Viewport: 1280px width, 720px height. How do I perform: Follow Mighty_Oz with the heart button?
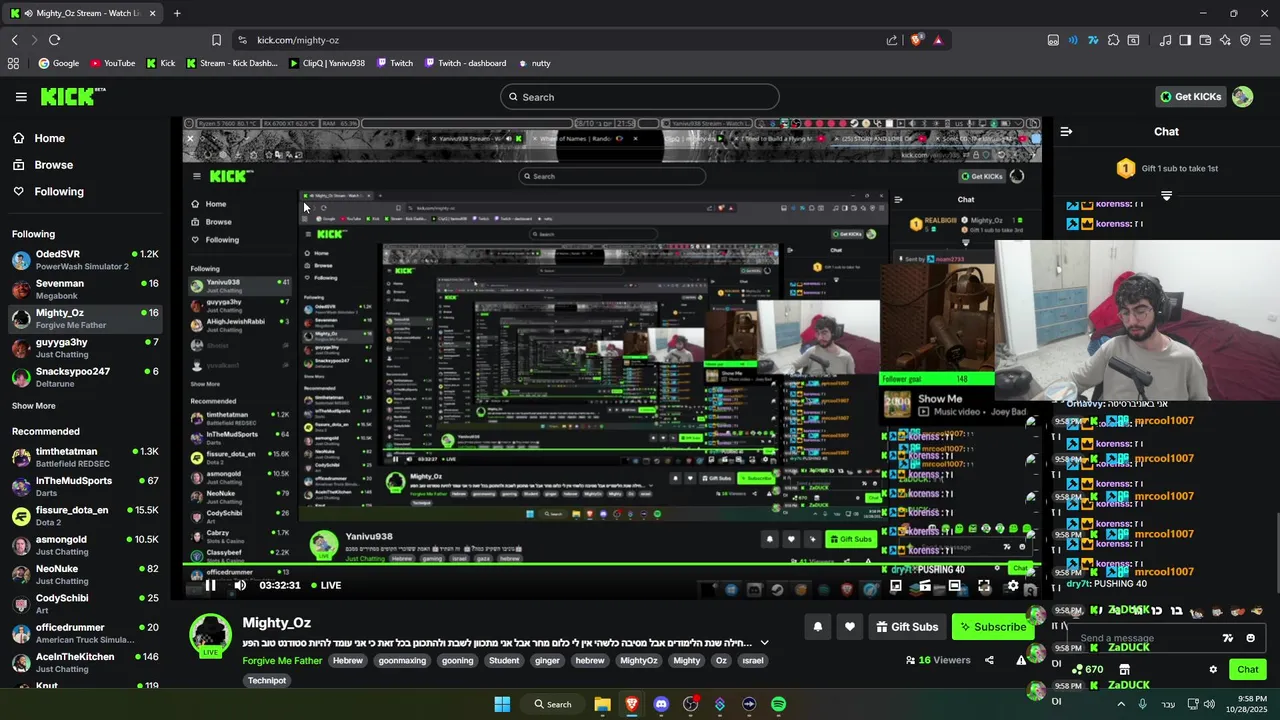(850, 627)
